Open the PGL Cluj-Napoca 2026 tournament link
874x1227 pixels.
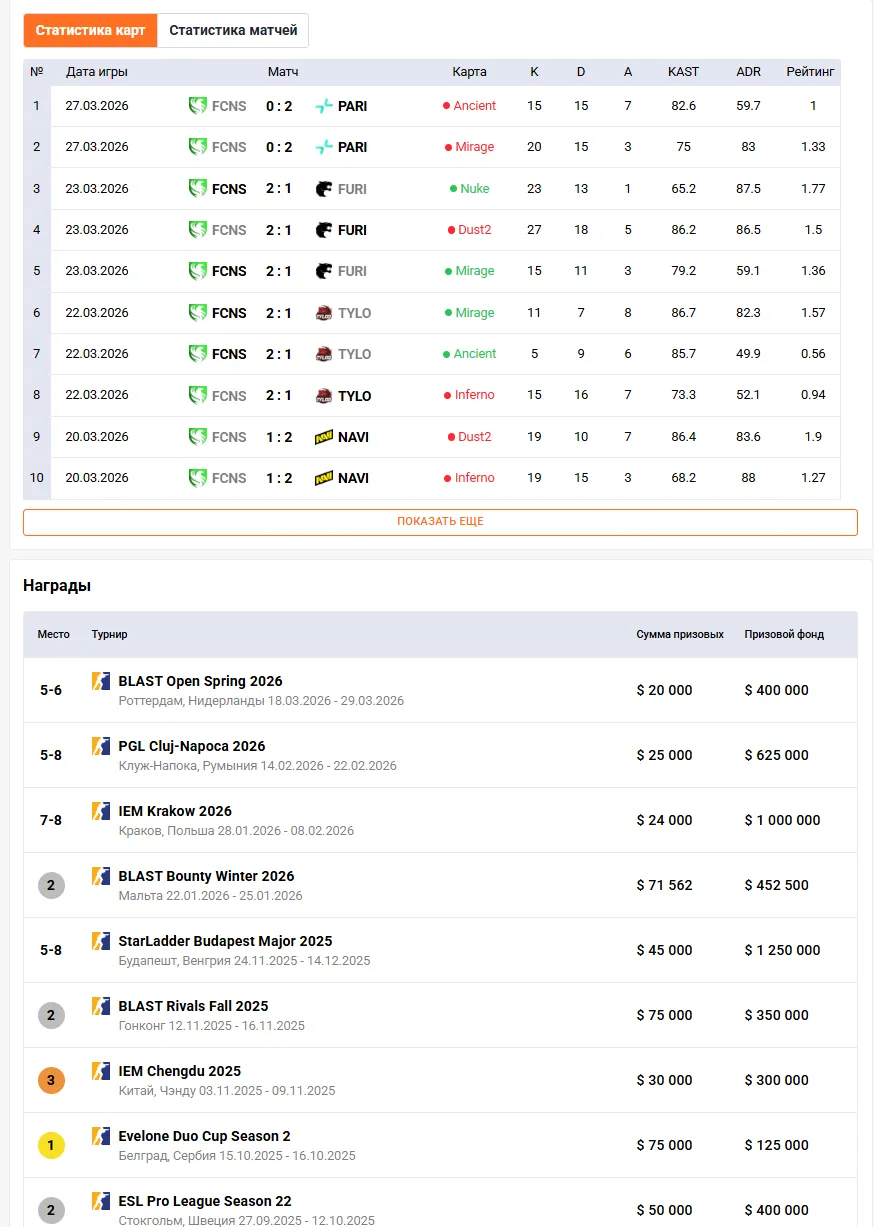192,746
